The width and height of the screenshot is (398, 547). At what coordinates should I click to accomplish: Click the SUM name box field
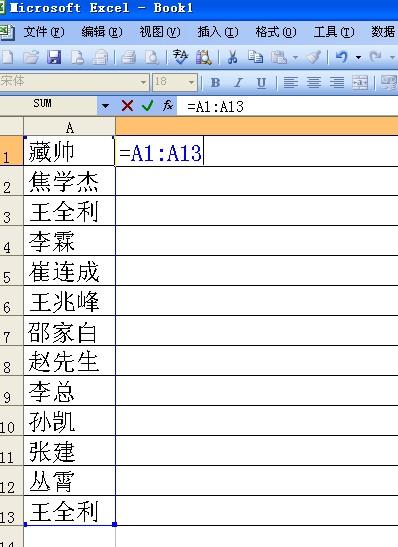(48, 105)
